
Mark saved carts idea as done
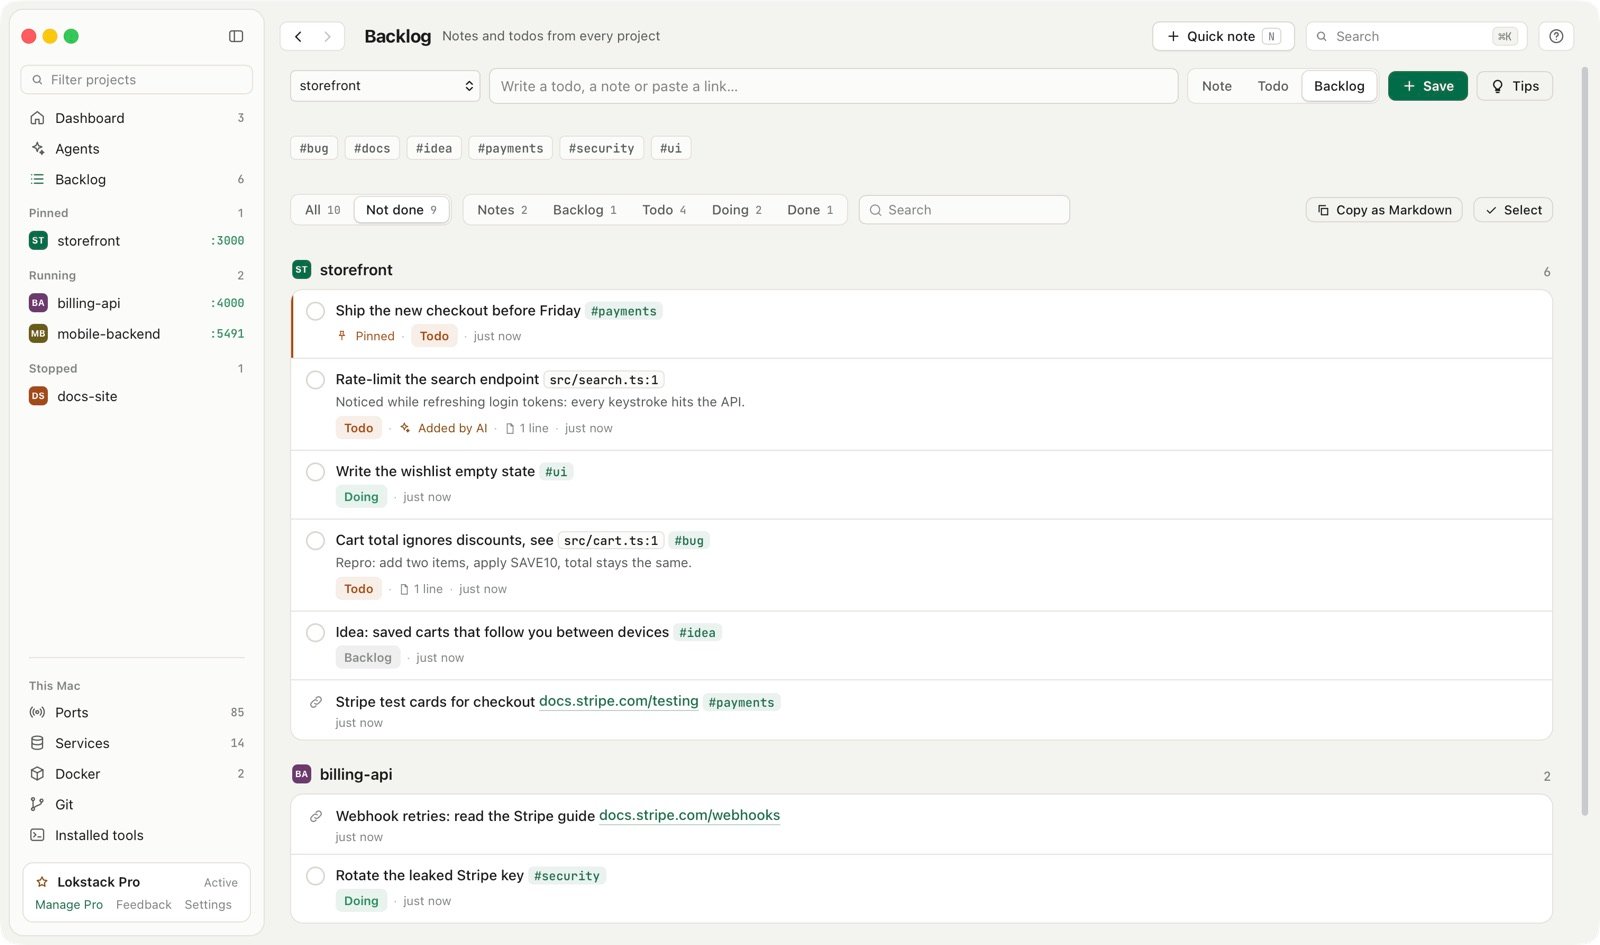315,633
